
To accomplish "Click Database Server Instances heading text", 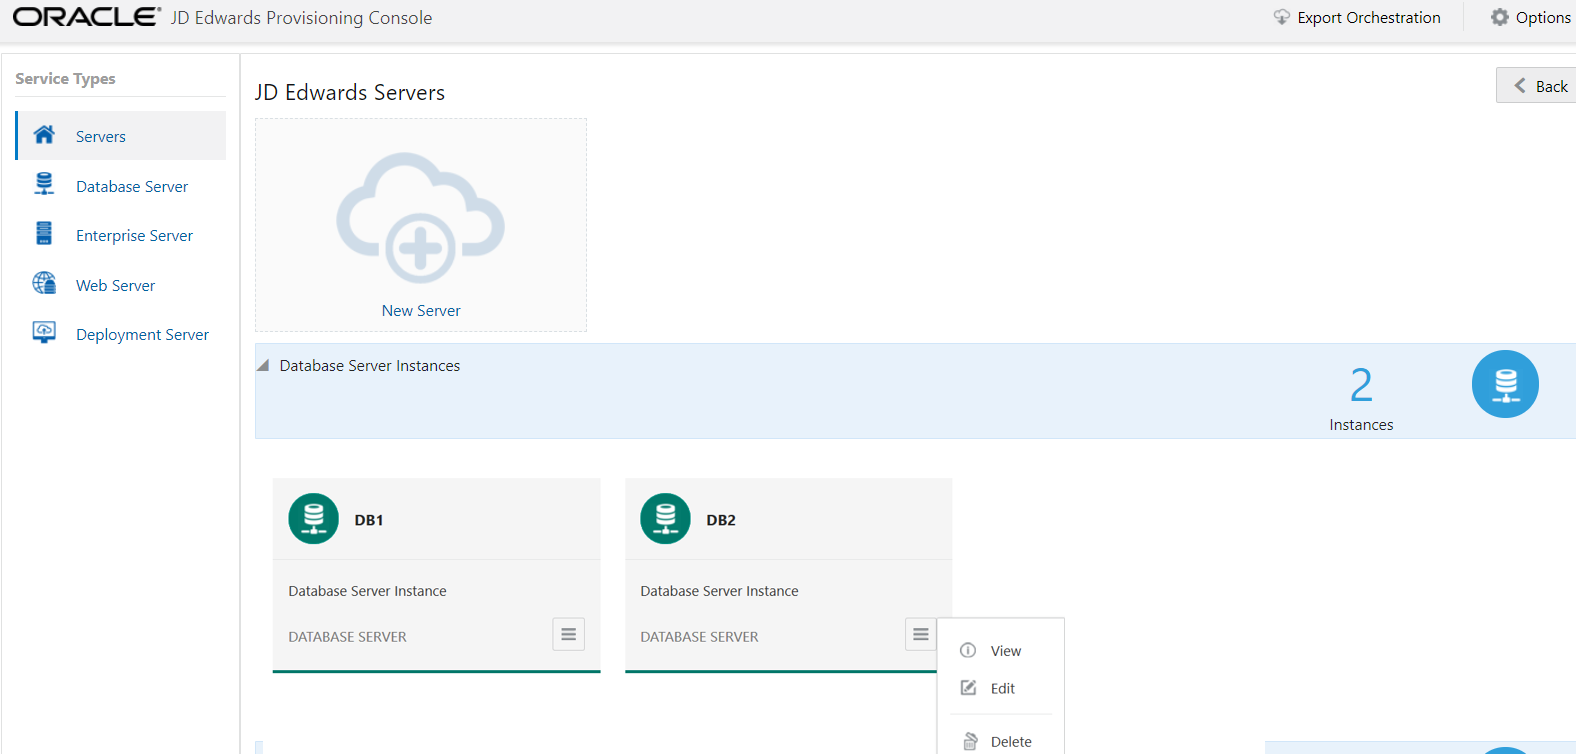I will [370, 366].
